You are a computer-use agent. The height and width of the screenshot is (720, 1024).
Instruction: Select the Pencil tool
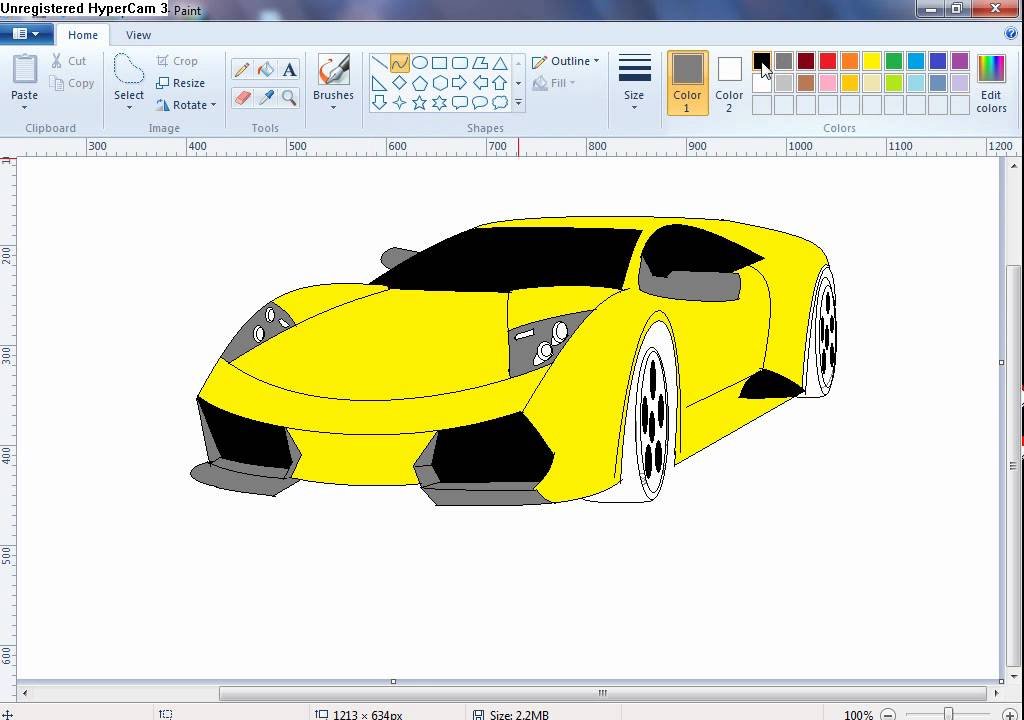pos(241,70)
